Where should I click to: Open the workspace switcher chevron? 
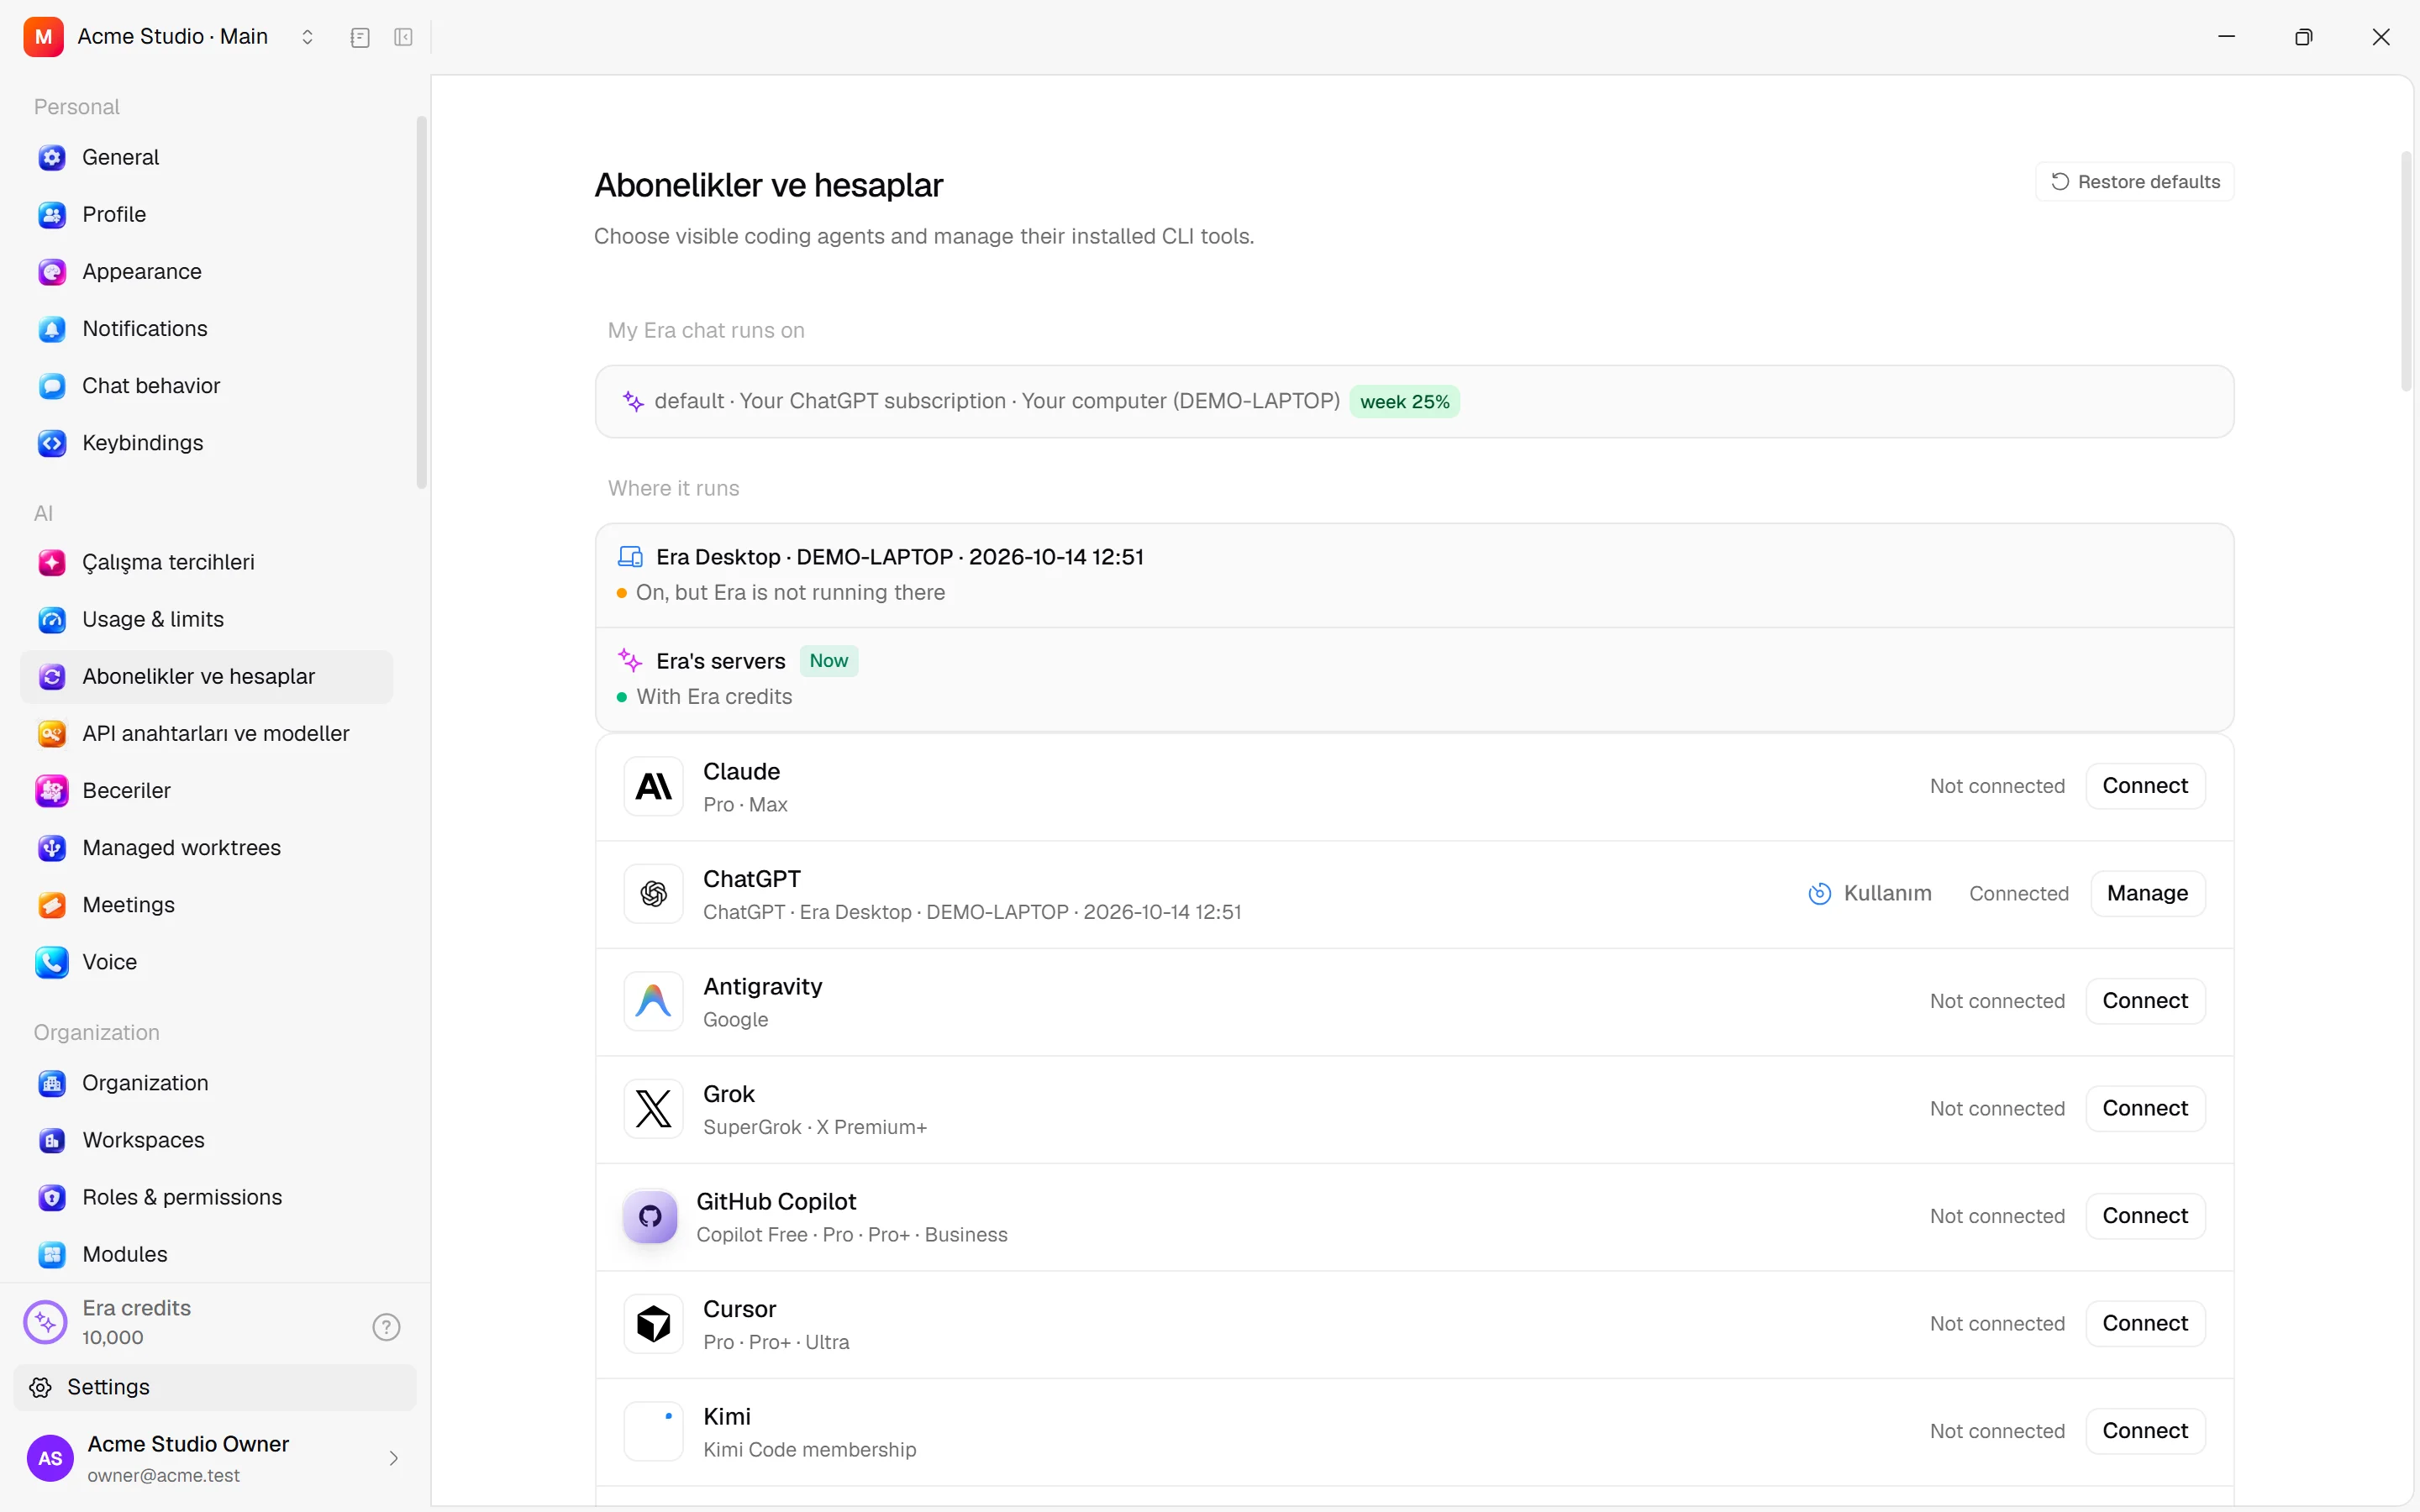coord(307,37)
